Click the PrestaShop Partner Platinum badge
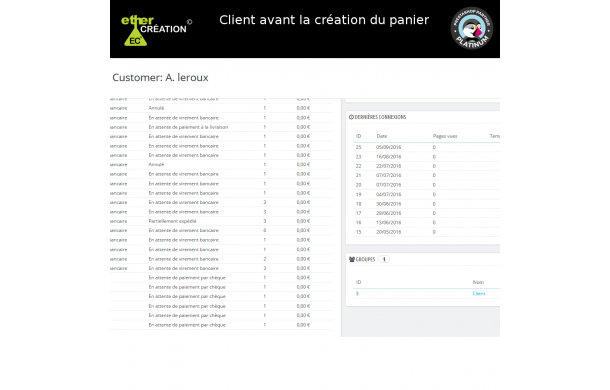 (472, 28)
